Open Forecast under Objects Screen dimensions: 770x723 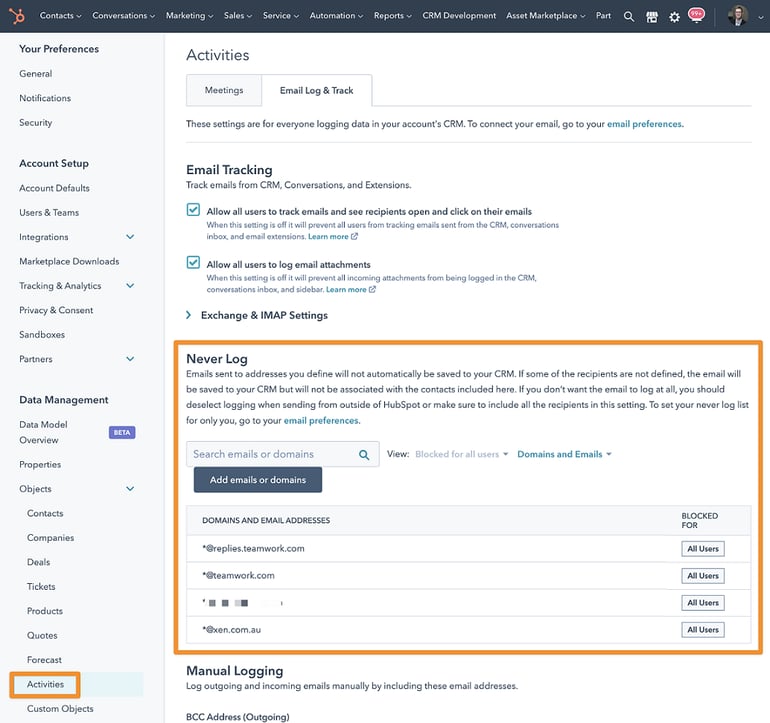click(x=44, y=660)
